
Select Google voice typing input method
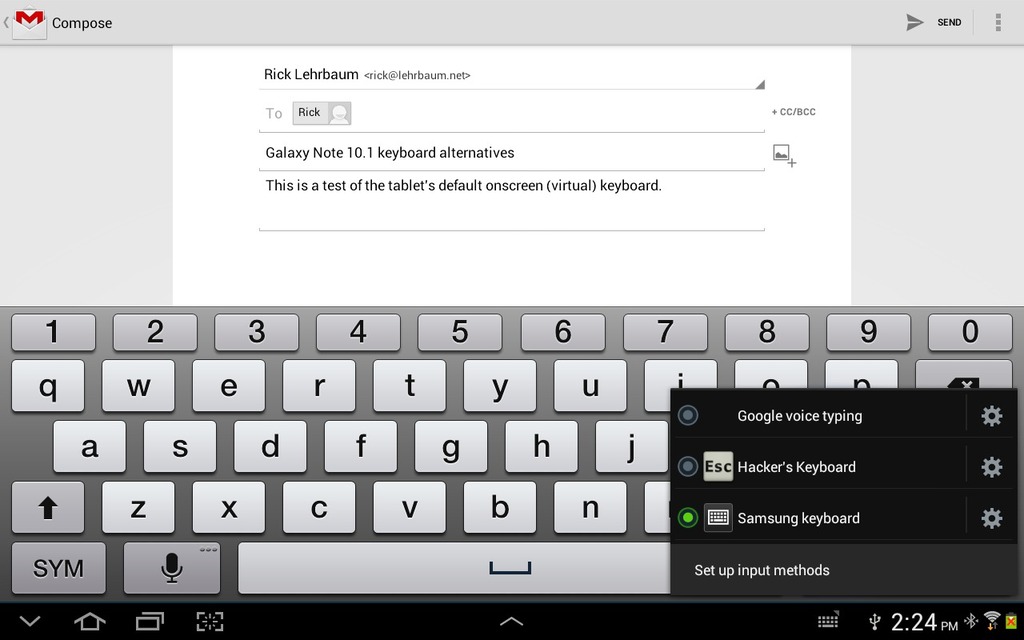pyautogui.click(x=818, y=415)
